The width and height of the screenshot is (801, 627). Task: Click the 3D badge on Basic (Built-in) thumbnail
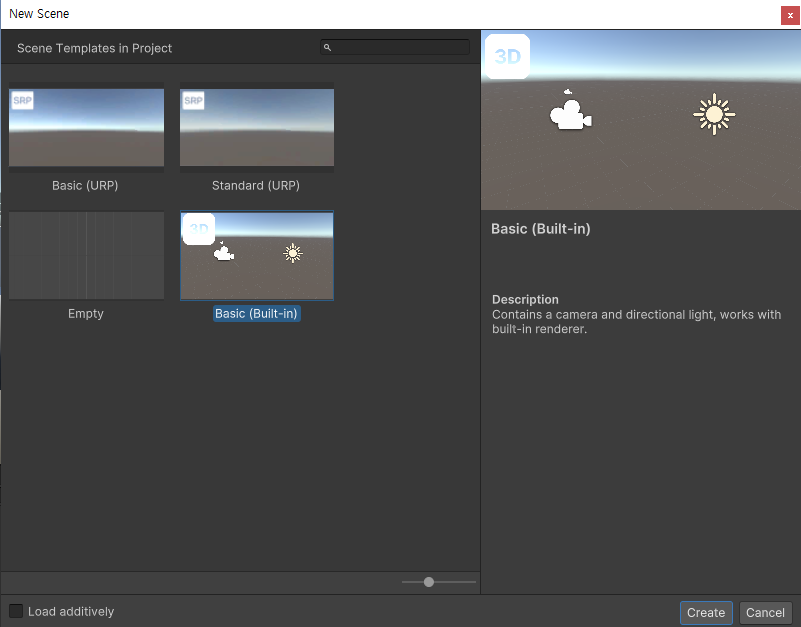click(199, 229)
